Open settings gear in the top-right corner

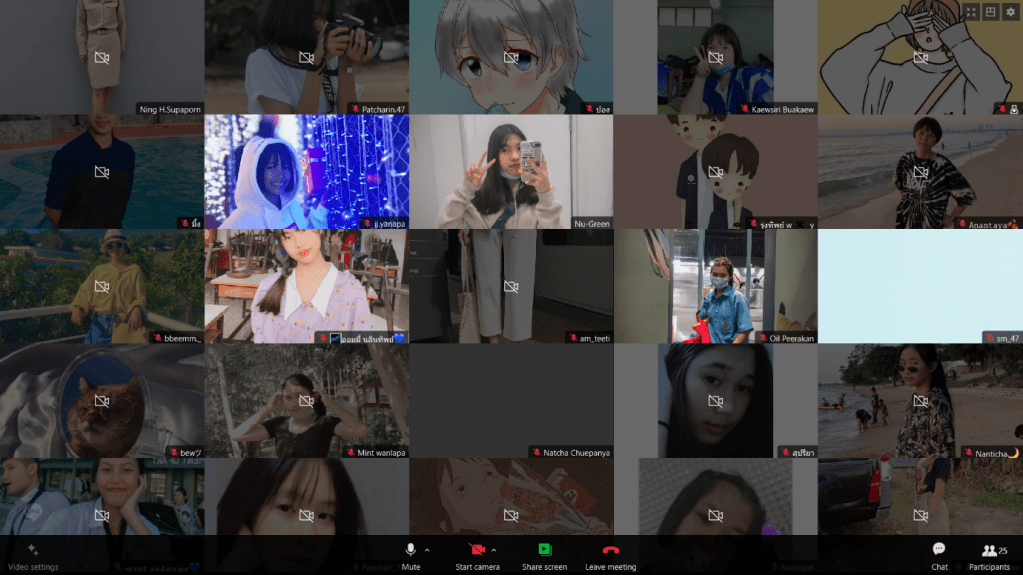coord(1010,12)
